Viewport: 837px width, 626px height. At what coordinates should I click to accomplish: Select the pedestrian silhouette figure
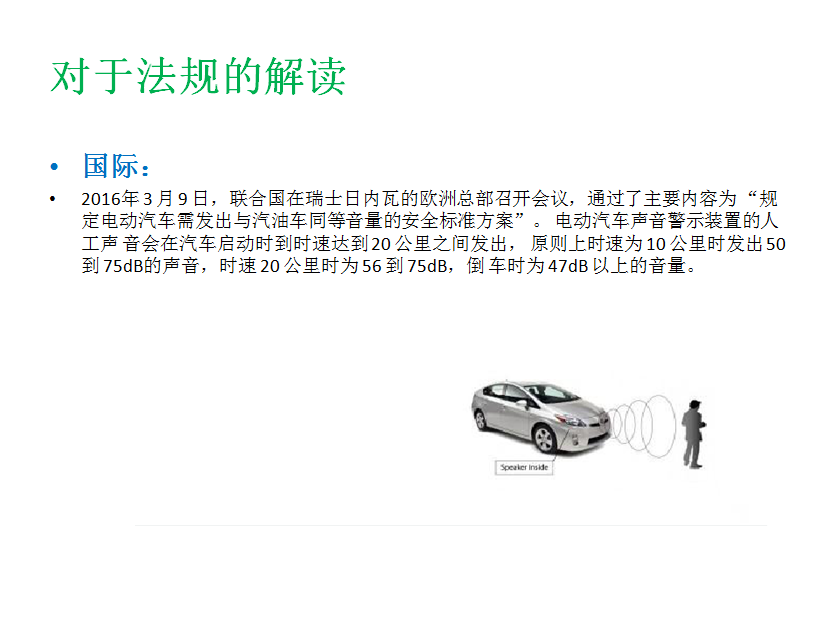(693, 434)
